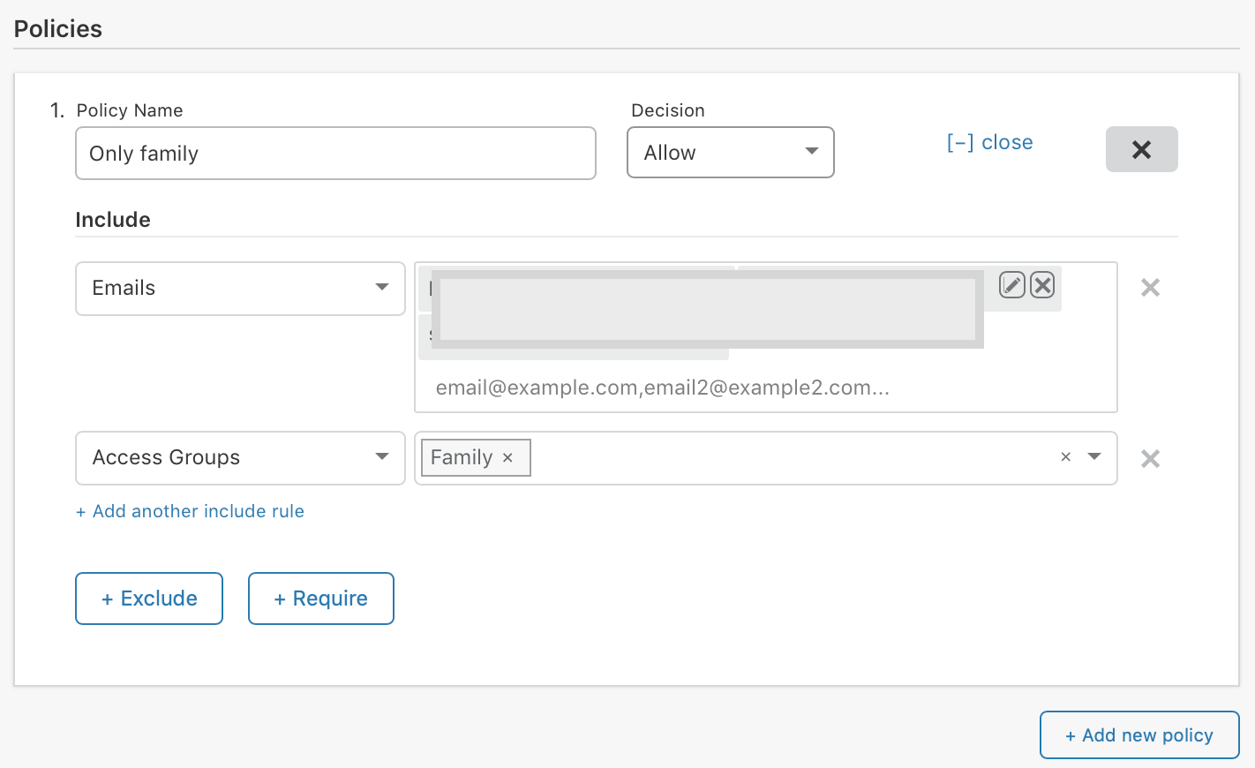Open the Emails rule type dropdown
This screenshot has width=1255, height=768.
coord(240,288)
